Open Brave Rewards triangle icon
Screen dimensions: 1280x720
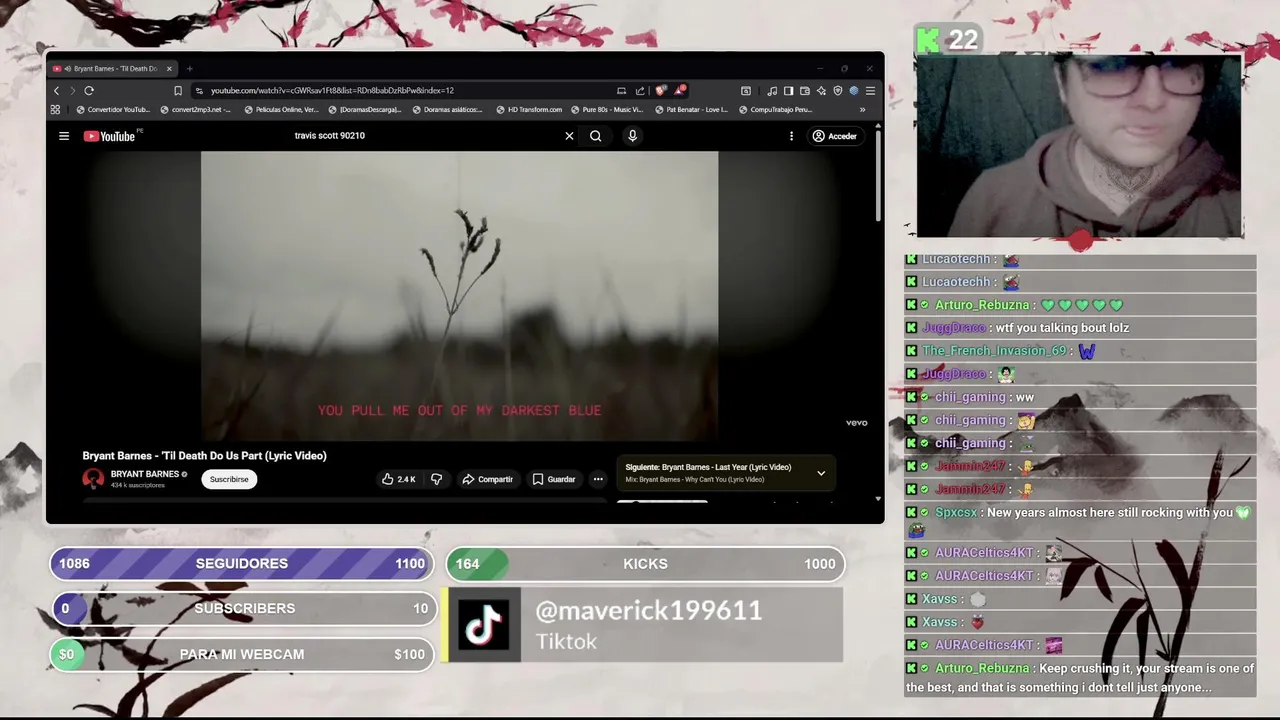[x=679, y=91]
